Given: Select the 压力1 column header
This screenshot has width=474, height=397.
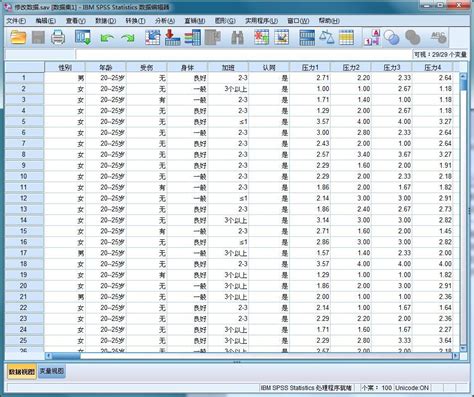Looking at the screenshot, I should 310,68.
